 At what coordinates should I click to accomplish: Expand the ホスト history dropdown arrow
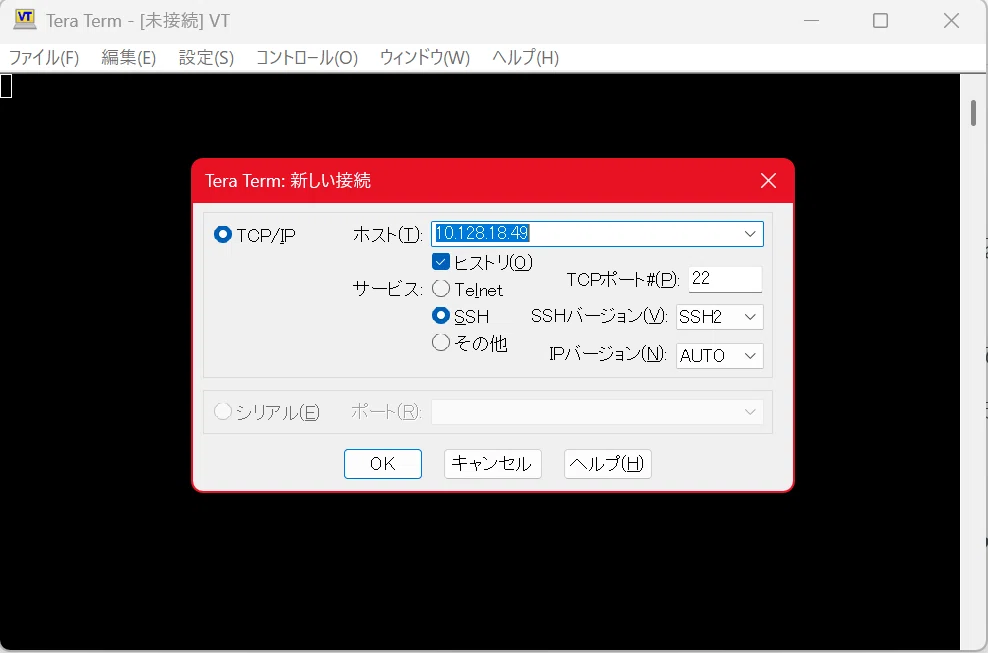point(750,234)
